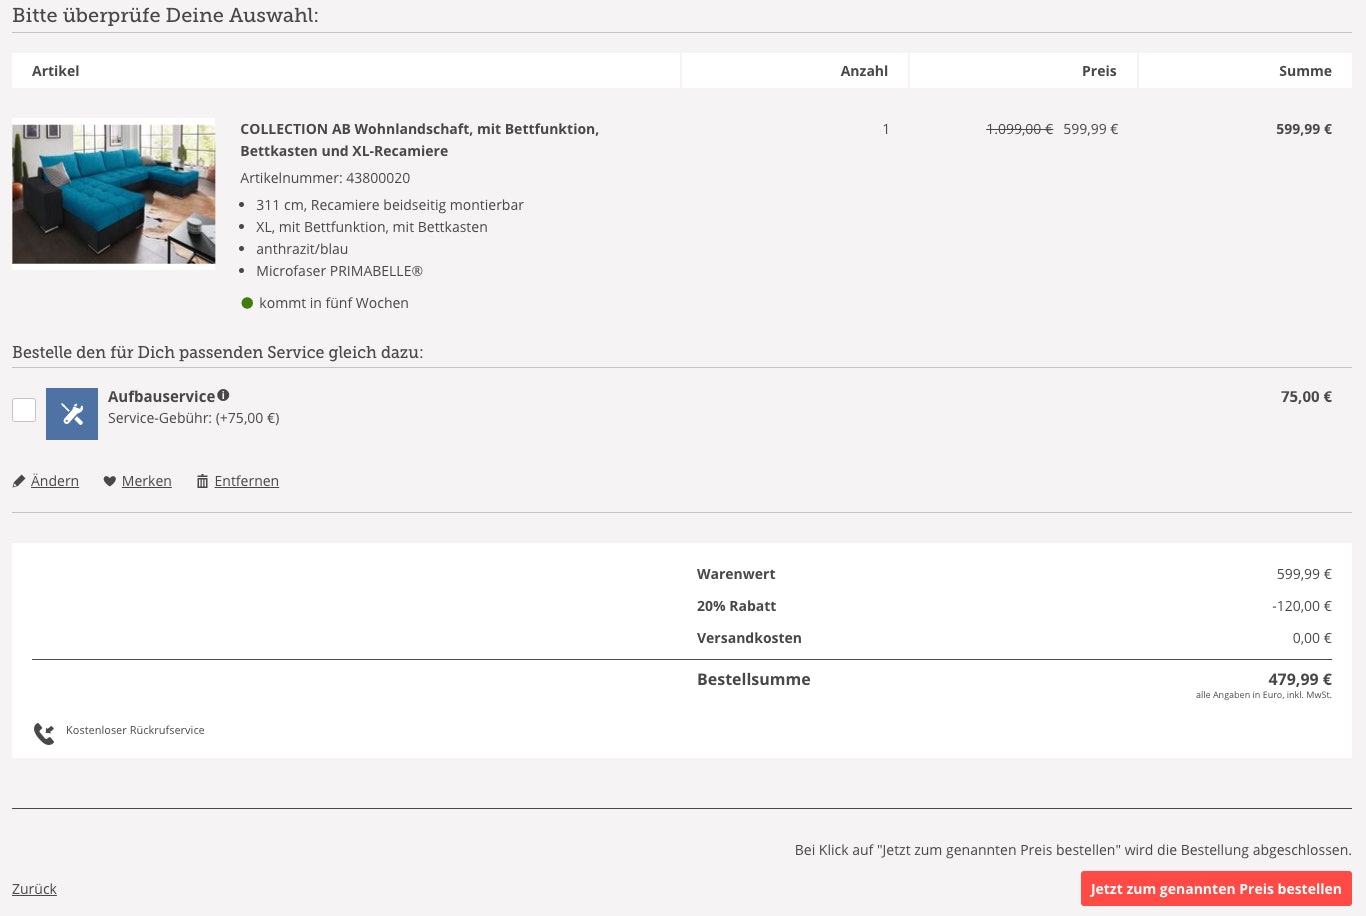1366x916 pixels.
Task: Go back using the Zurück link
Action: coord(34,889)
